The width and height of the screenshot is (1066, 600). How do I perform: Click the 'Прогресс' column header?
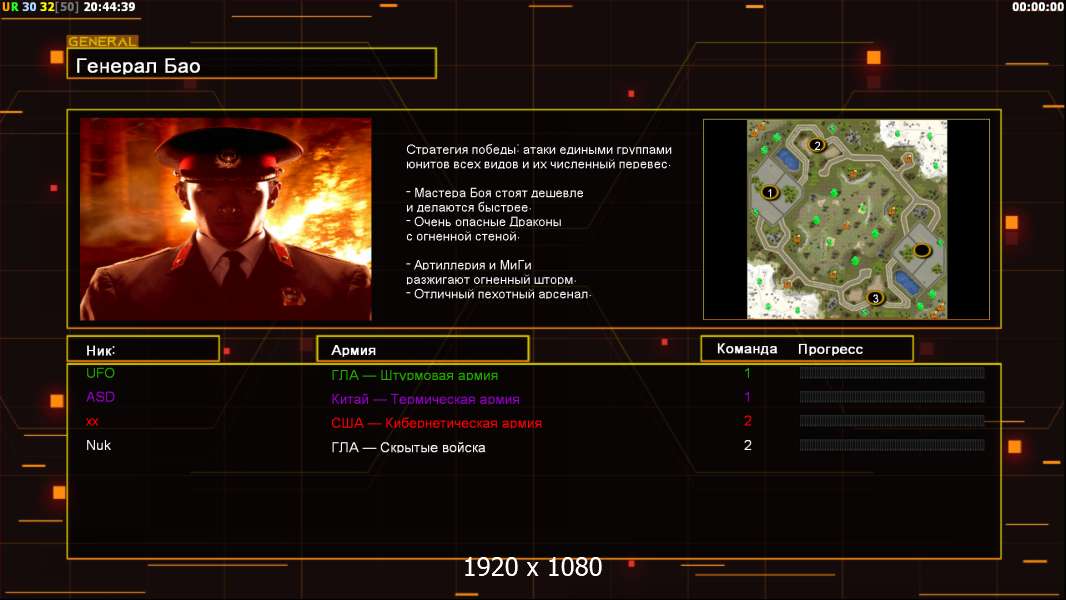coord(830,349)
